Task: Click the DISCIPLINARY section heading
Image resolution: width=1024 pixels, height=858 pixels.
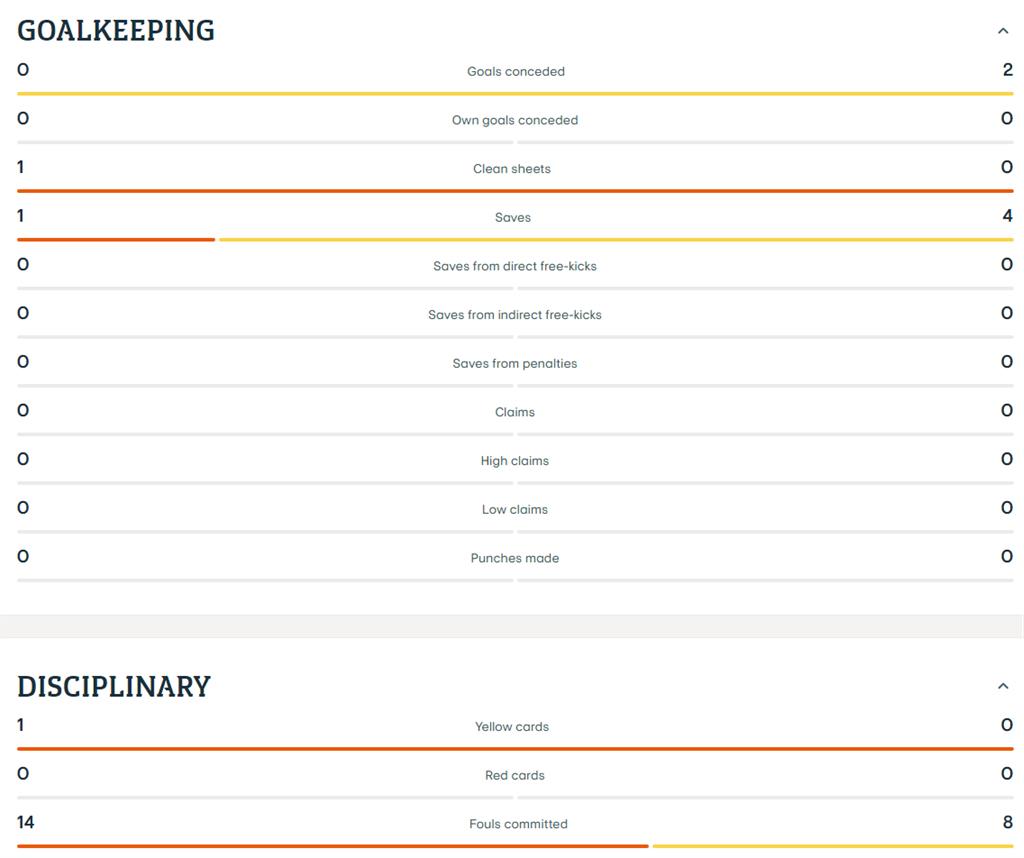Action: coord(114,686)
